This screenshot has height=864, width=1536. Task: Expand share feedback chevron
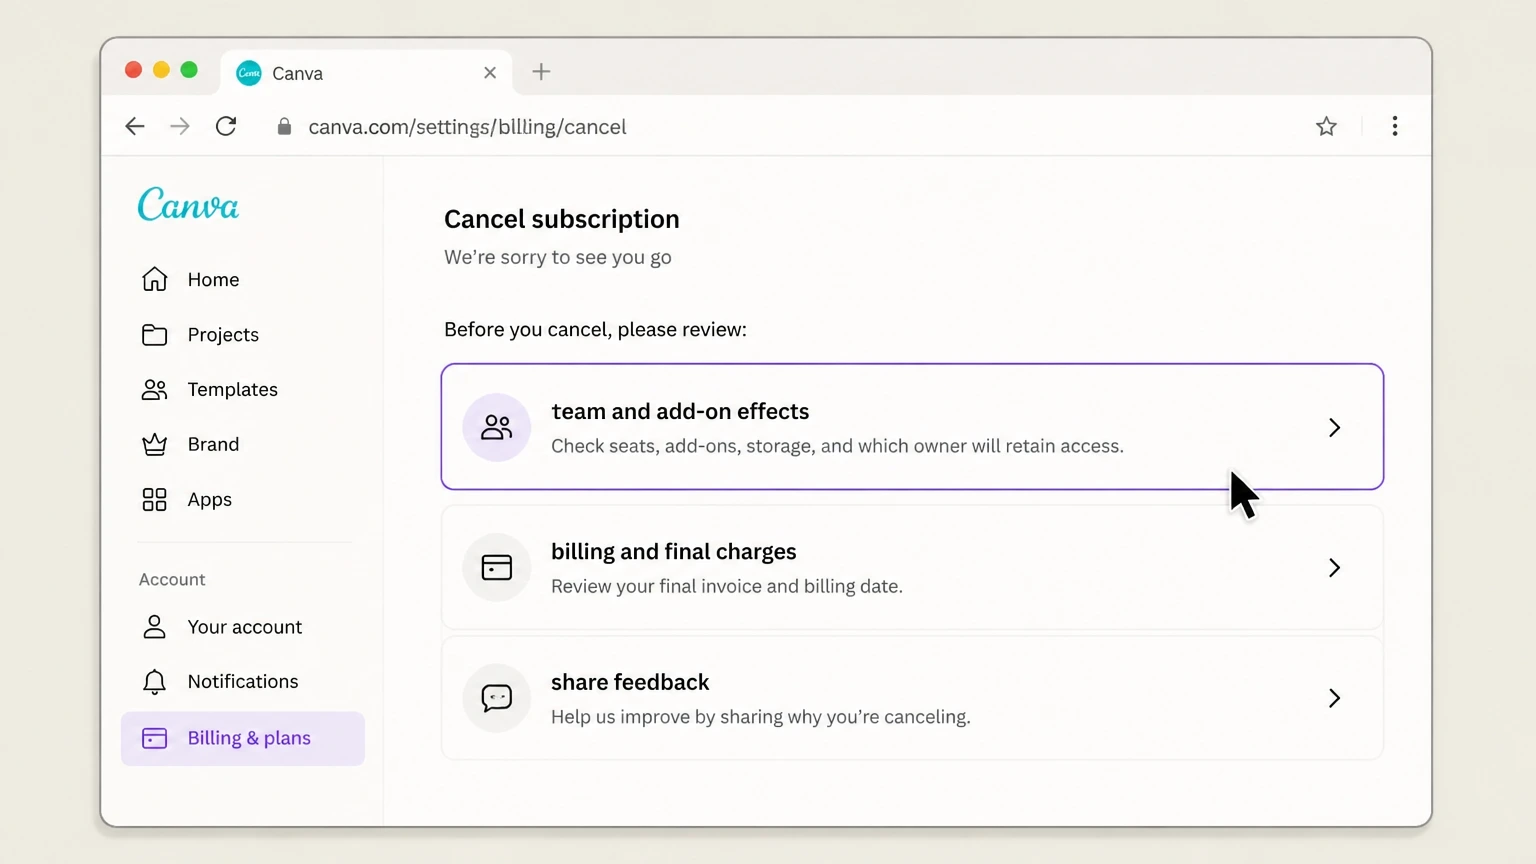coord(1334,698)
